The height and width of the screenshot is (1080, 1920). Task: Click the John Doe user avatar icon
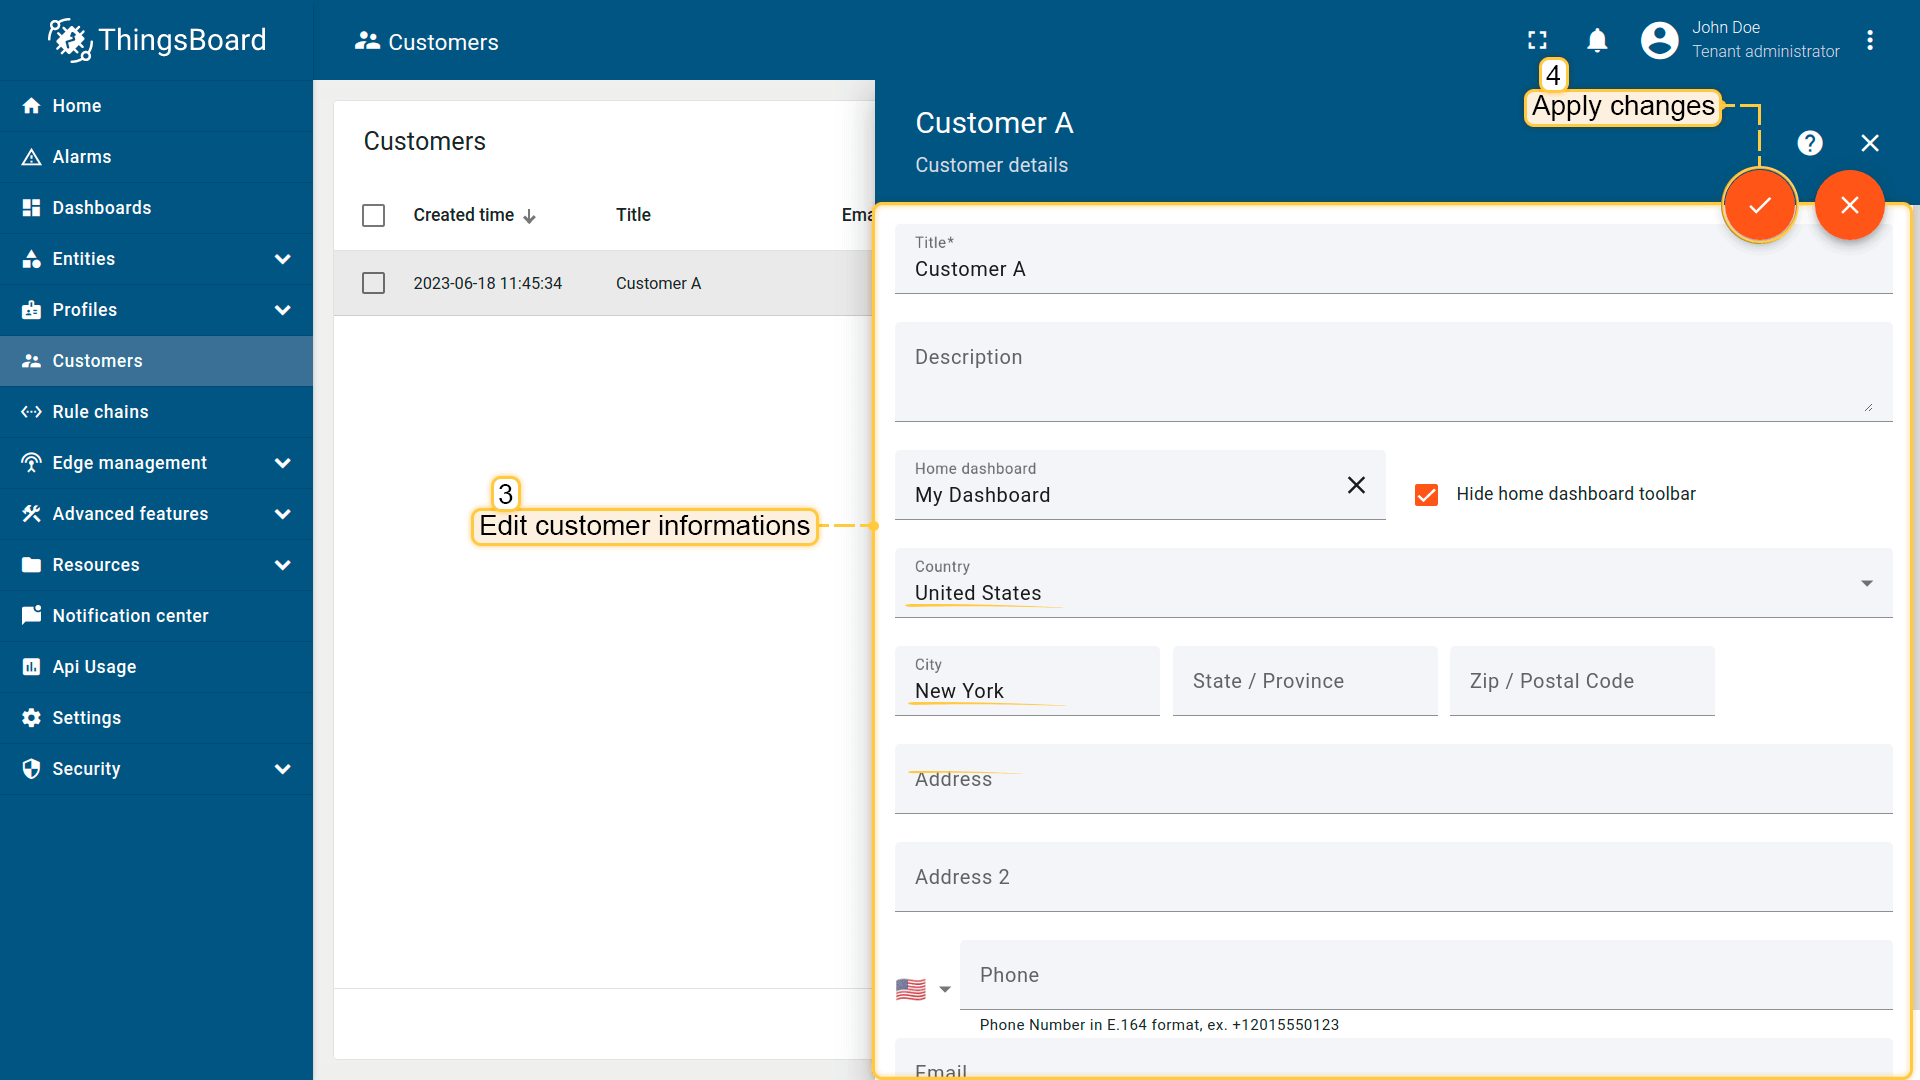click(x=1659, y=40)
